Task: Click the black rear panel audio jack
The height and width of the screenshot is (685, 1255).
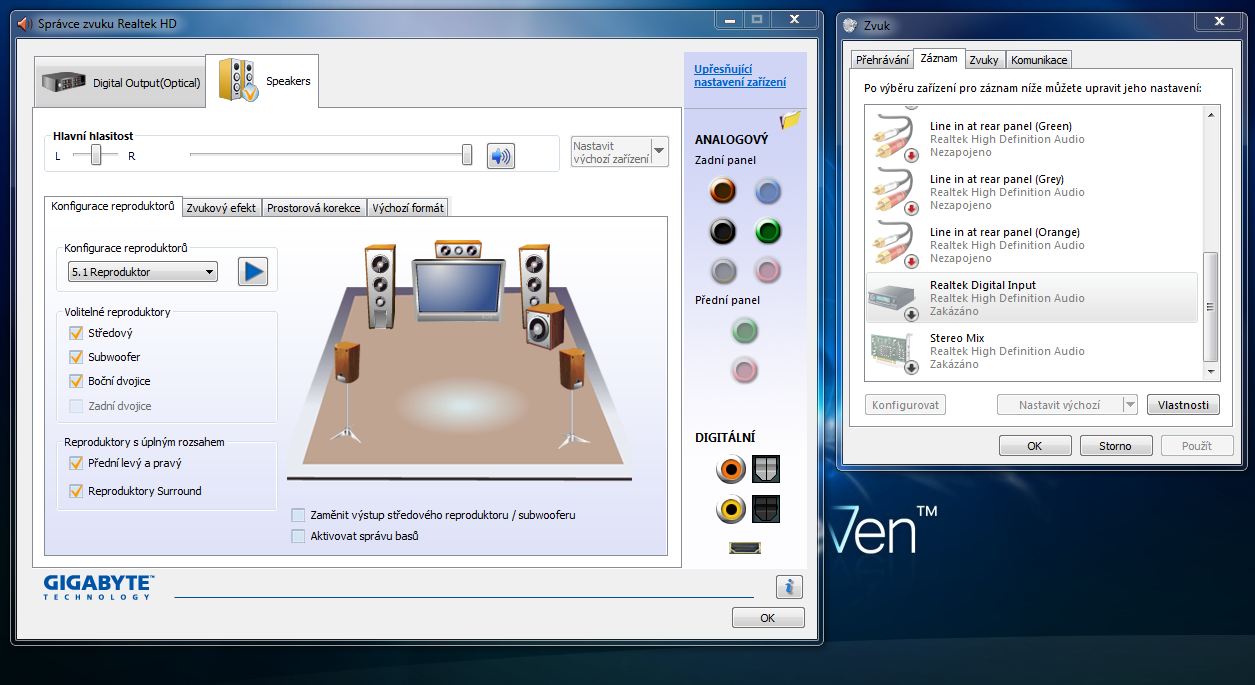Action: (723, 231)
